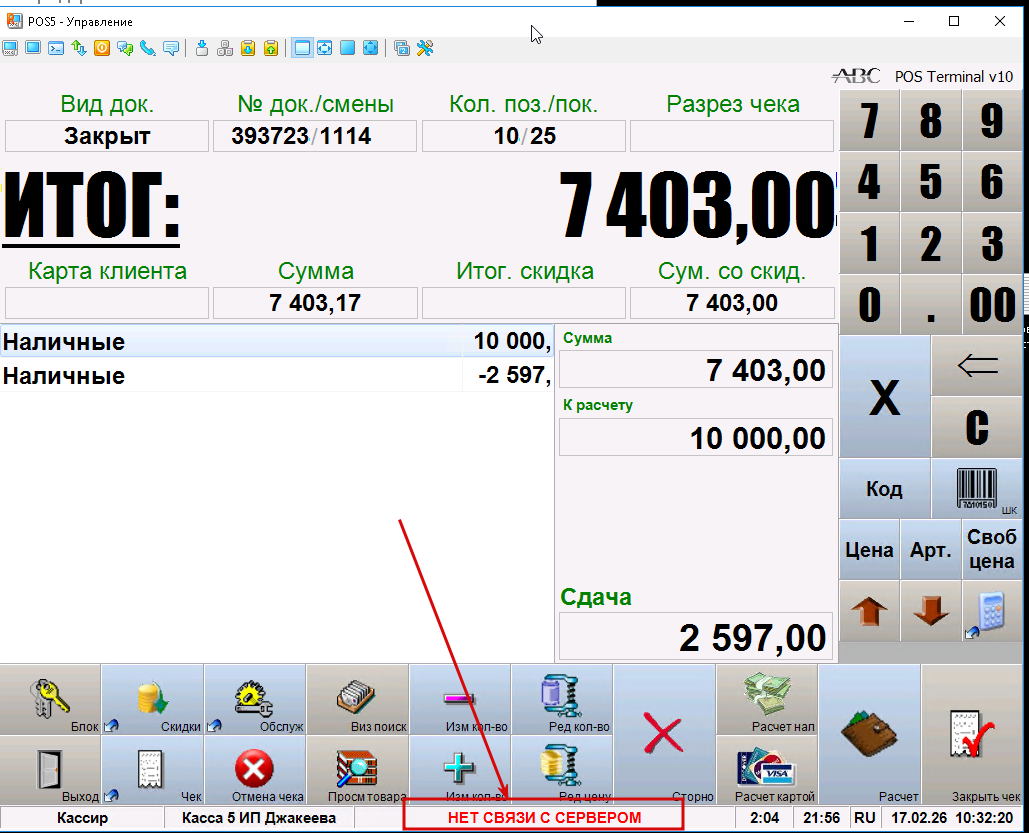The width and height of the screenshot is (1029, 833).
Task: Click keypad double zero 00 button
Action: point(992,304)
